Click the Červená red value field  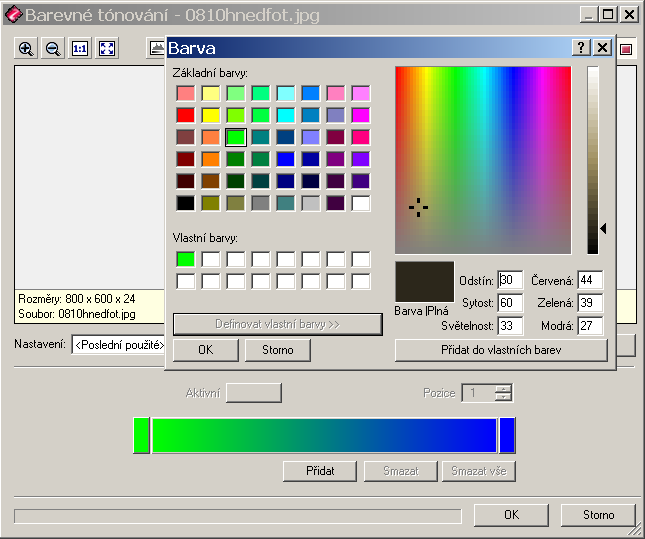tap(589, 280)
